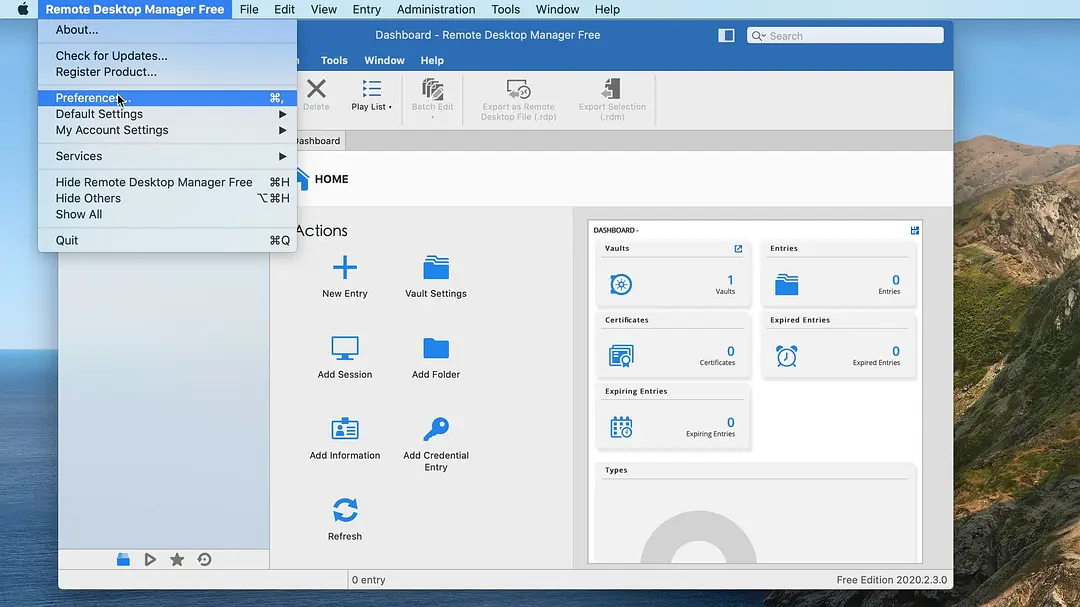Open favorites star icon at sidebar bottom
Viewport: 1080px width, 607px height.
(177, 559)
